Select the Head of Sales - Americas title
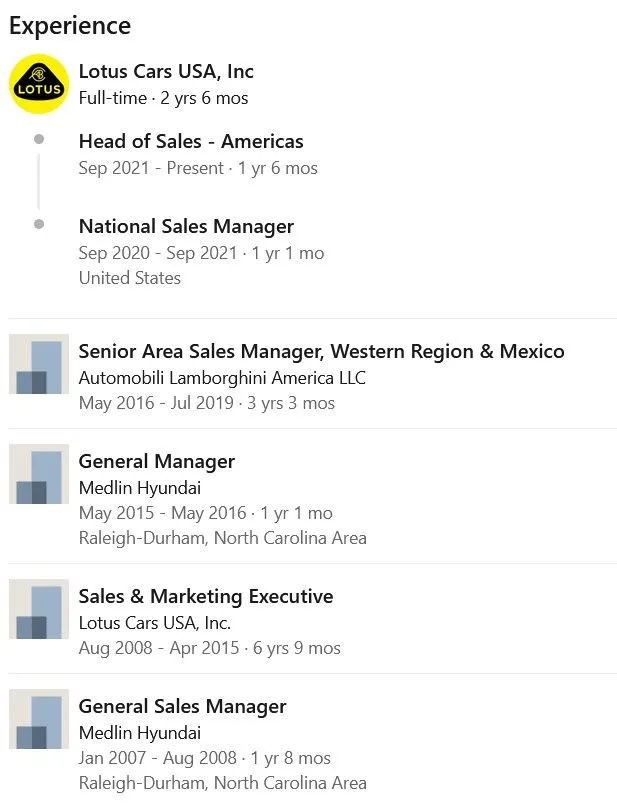This screenshot has height=807, width=617. 191,141
